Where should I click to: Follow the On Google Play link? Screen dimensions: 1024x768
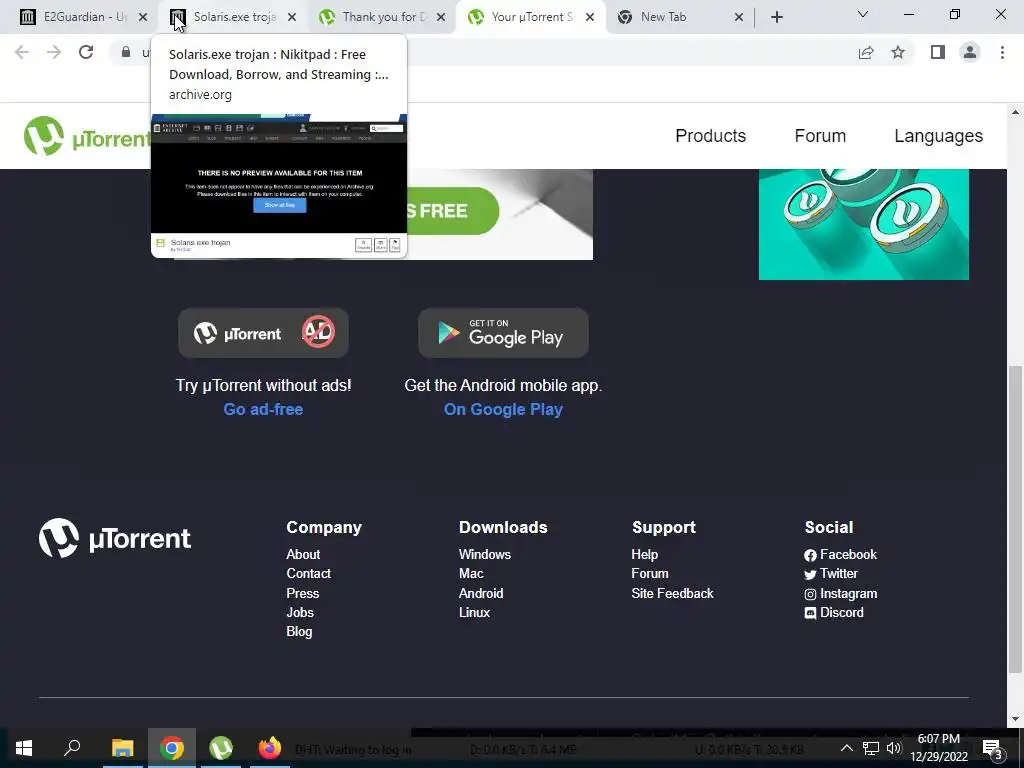pos(503,409)
